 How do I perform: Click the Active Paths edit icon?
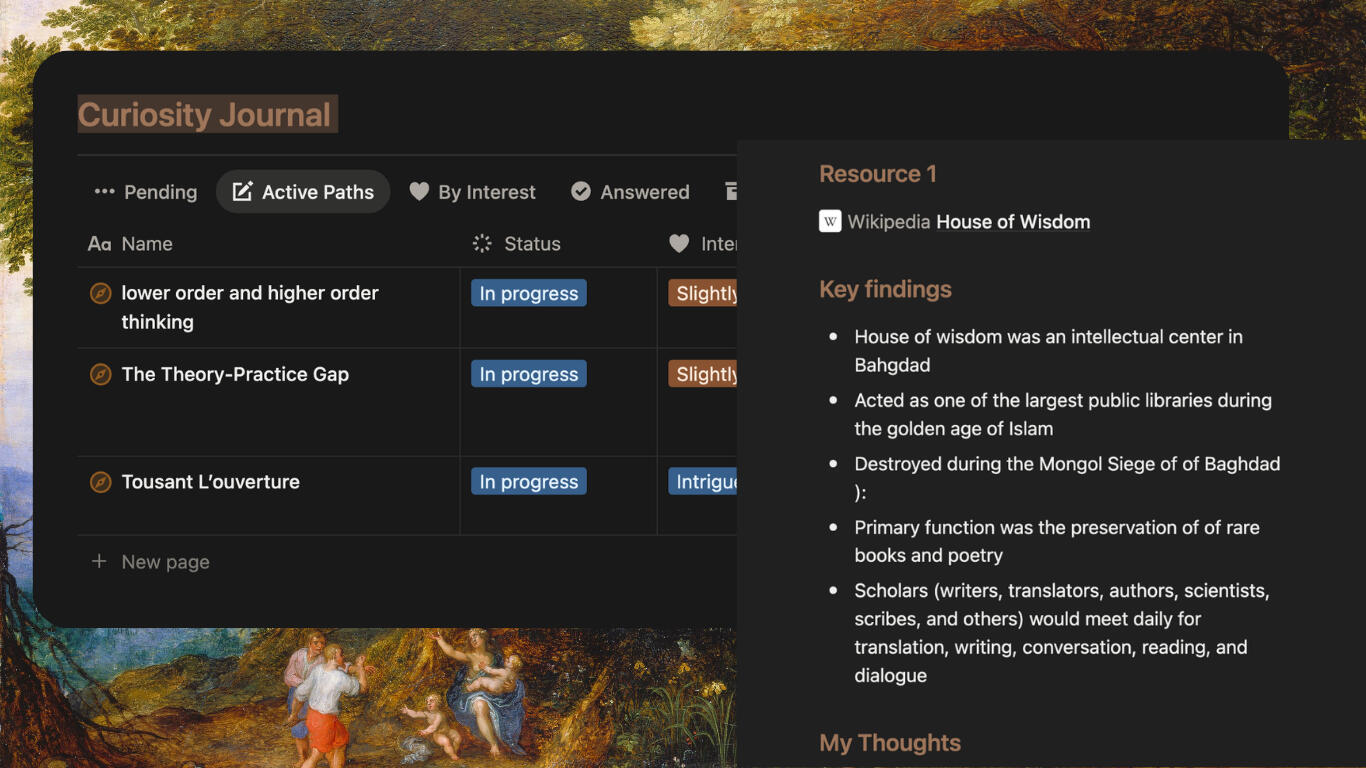pos(242,192)
